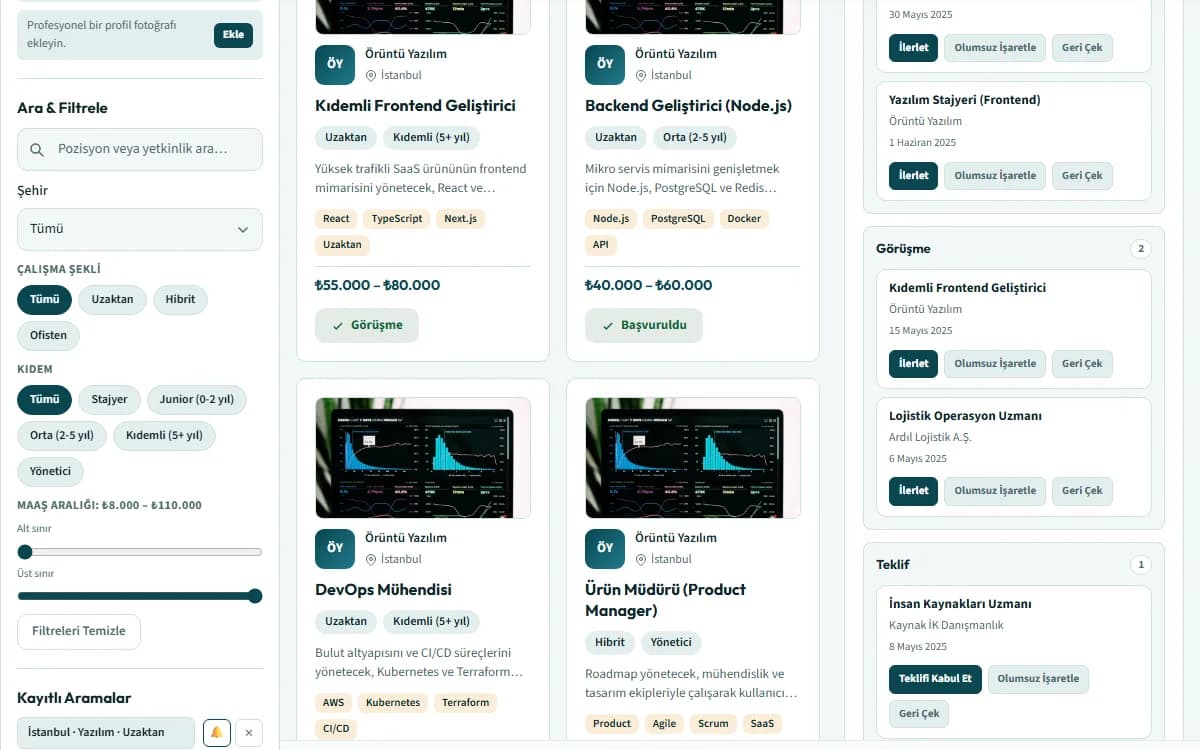Image resolution: width=1200 pixels, height=750 pixels.
Task: Toggle the bell alert on saved search
Action: click(216, 732)
